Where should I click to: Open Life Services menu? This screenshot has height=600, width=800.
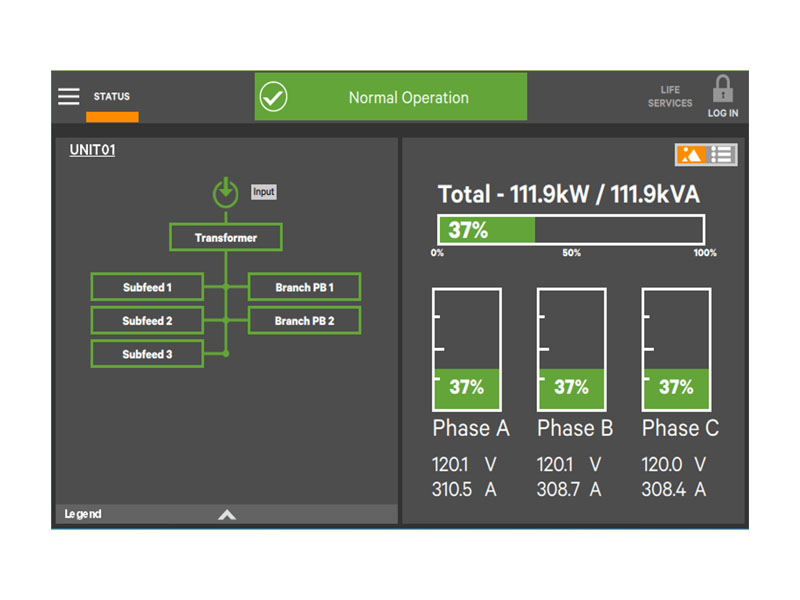[x=669, y=97]
